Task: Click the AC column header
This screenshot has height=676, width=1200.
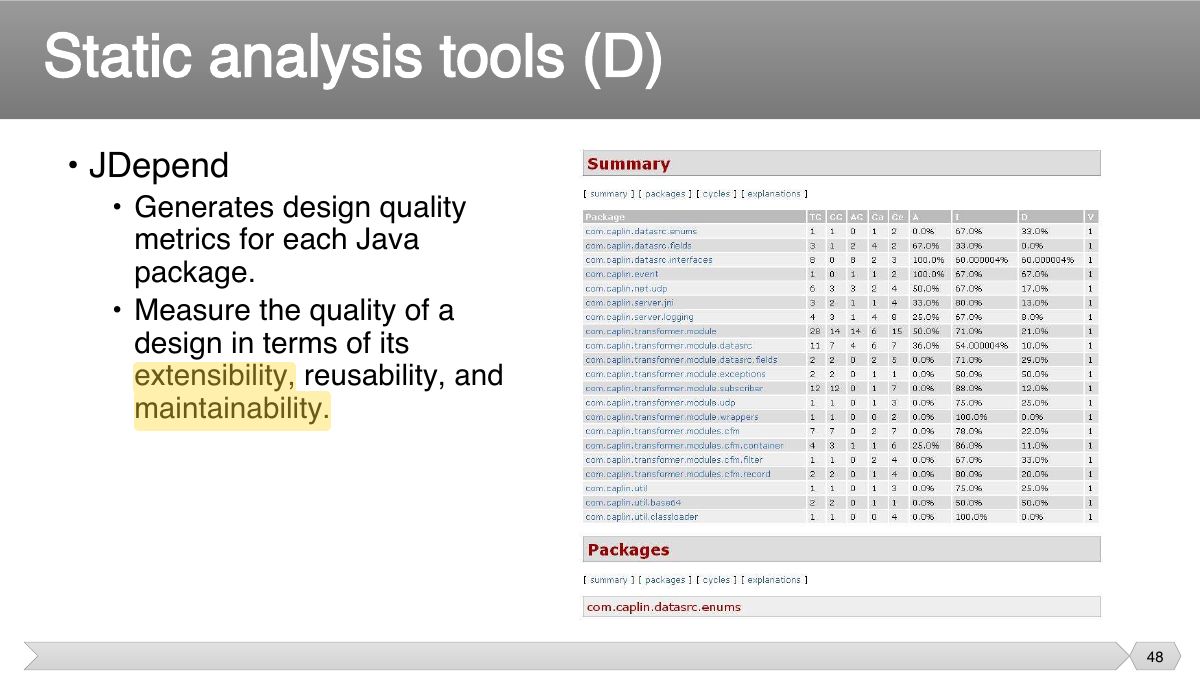Action: (x=855, y=216)
